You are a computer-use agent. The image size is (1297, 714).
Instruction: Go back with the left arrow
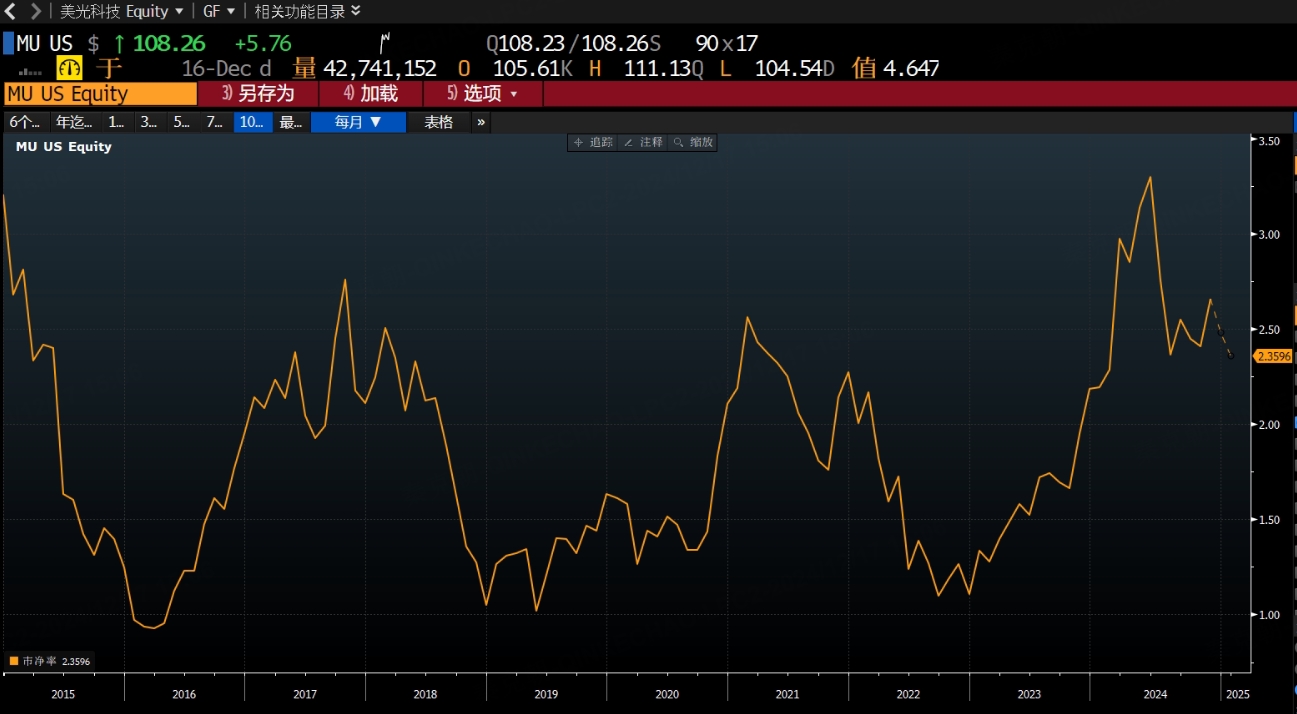(x=12, y=11)
